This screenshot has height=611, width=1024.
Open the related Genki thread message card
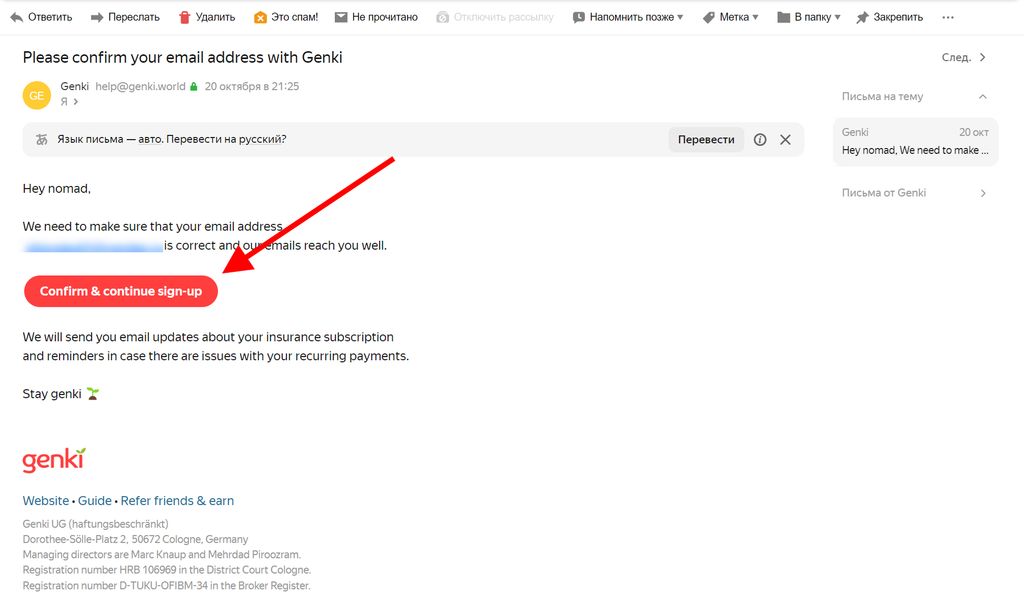click(x=915, y=141)
